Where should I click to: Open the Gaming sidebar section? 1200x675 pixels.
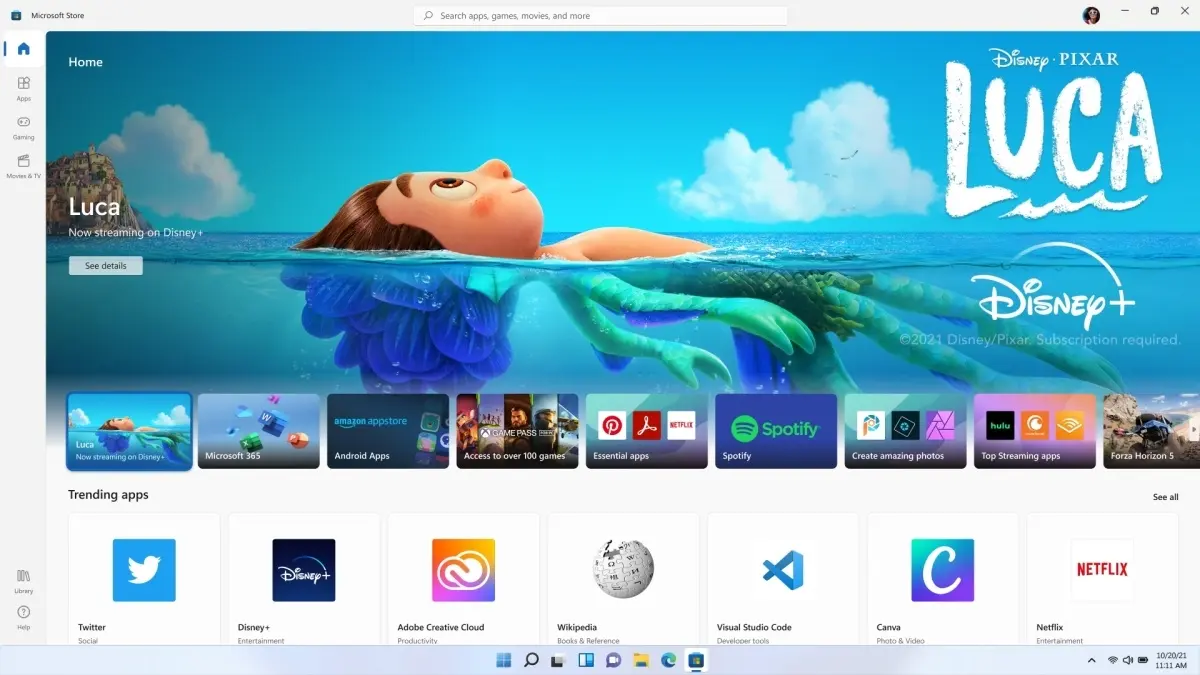coord(24,127)
